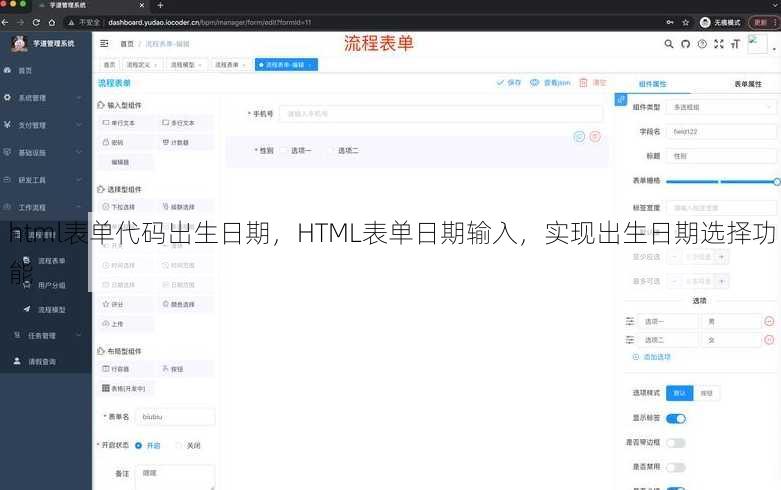Open 请假查询 sidebar item
This screenshot has width=781, height=490.
click(46, 362)
